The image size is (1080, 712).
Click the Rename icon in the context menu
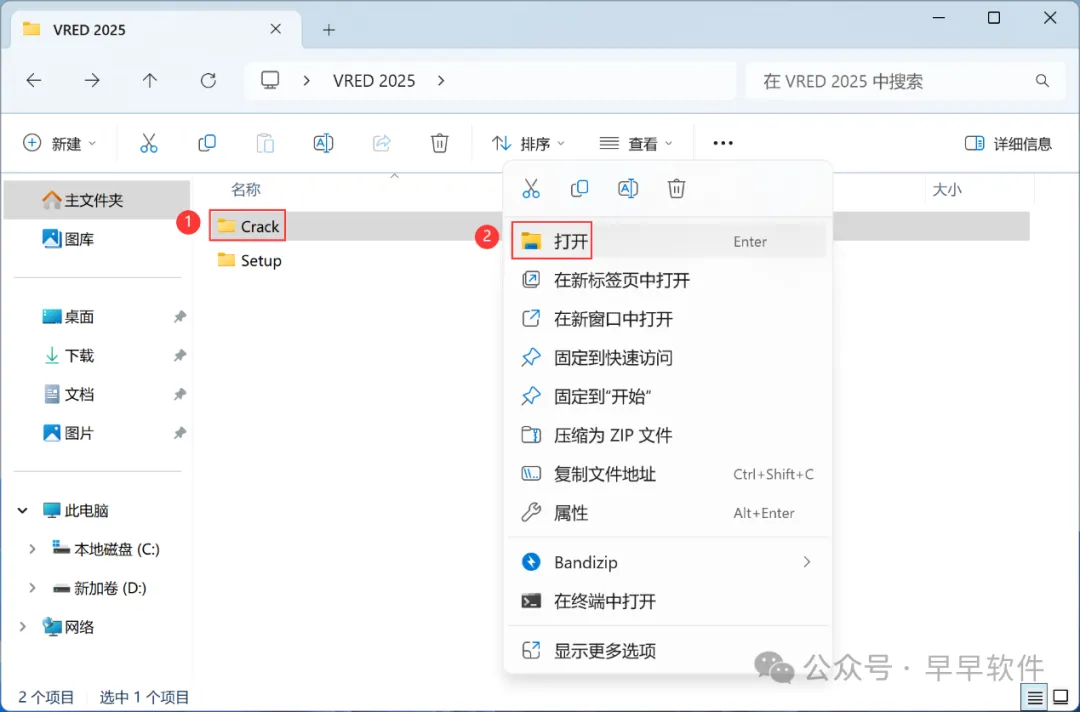coord(628,189)
